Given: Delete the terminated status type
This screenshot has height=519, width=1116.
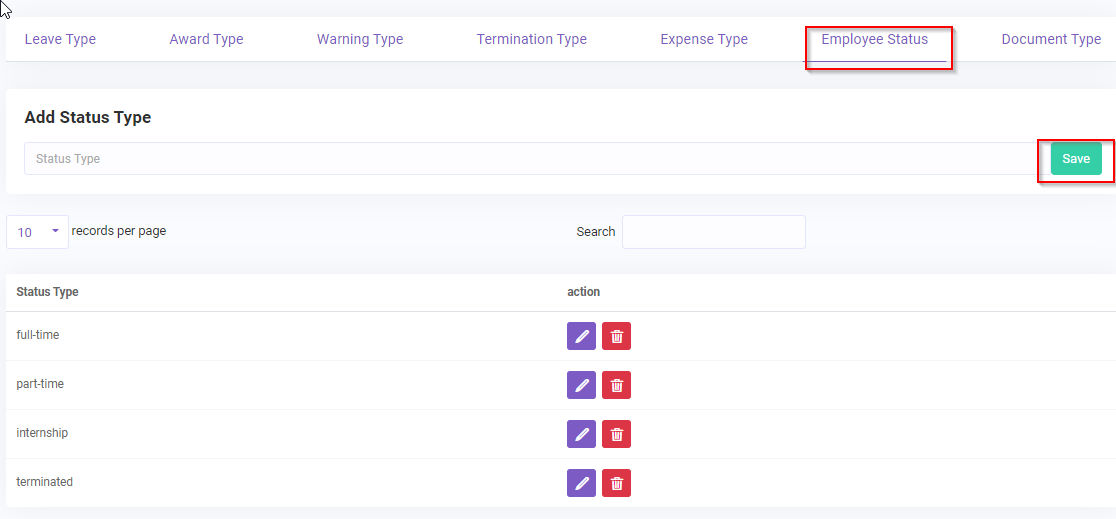Looking at the screenshot, I should click(x=616, y=483).
